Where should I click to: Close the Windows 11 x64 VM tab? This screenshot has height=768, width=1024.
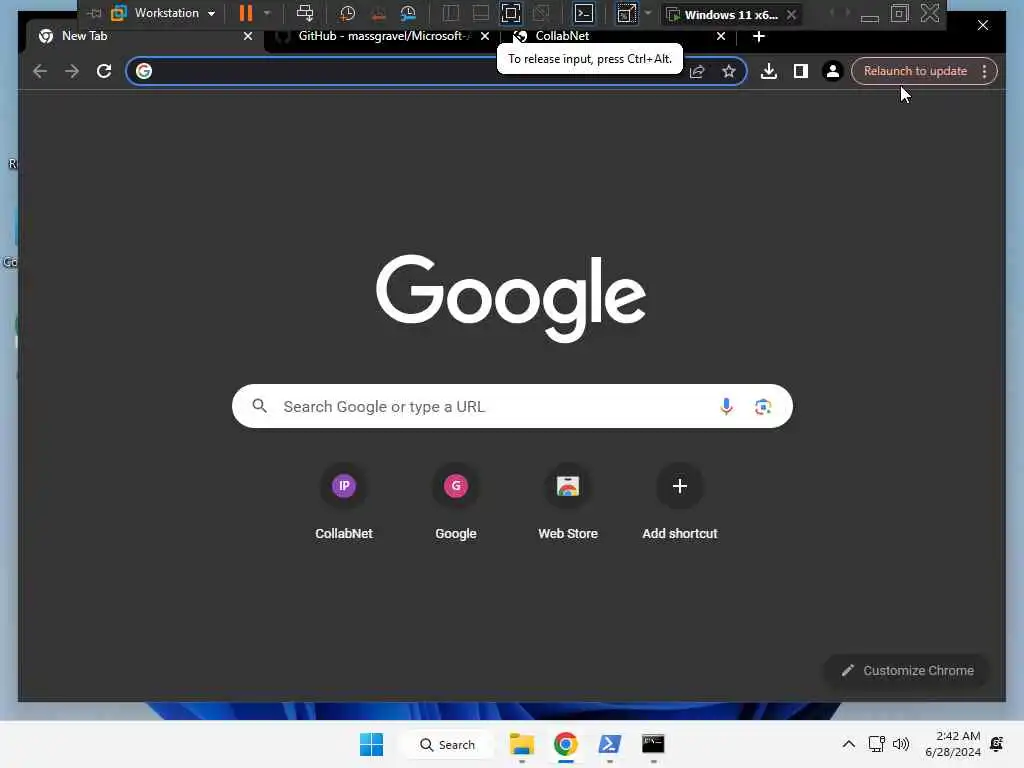coord(792,14)
